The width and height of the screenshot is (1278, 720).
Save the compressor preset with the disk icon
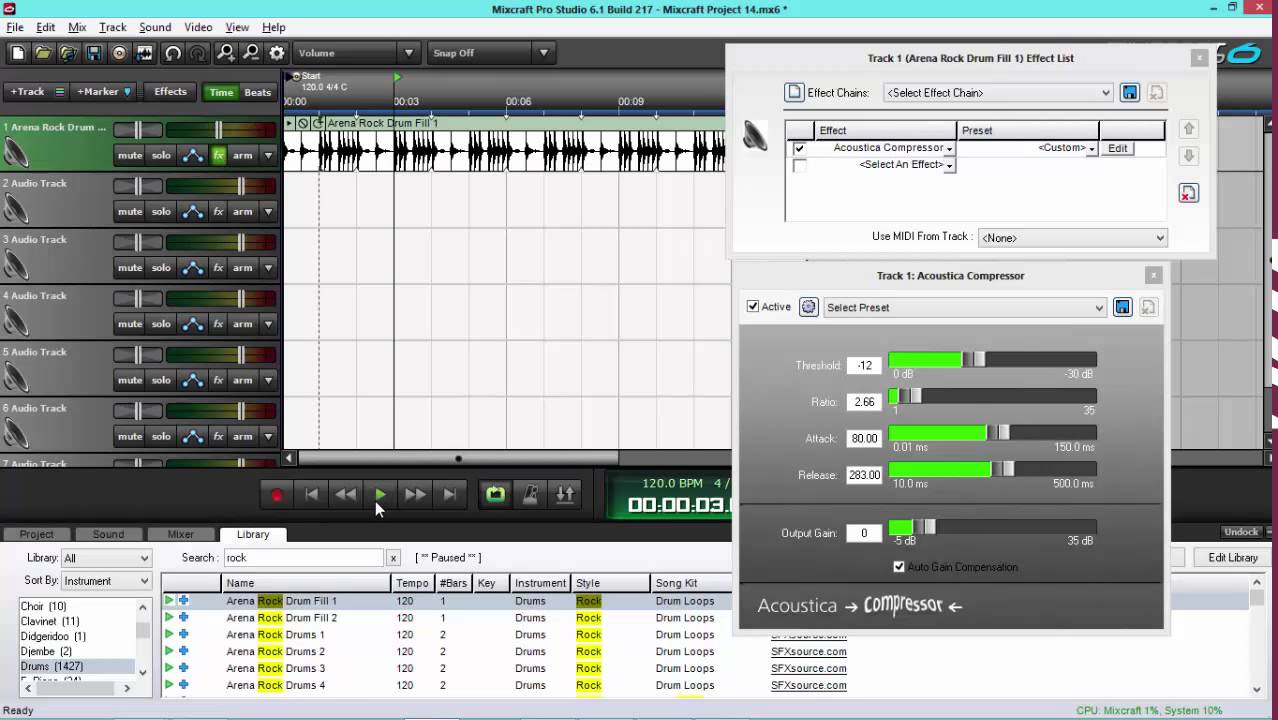(x=1123, y=307)
